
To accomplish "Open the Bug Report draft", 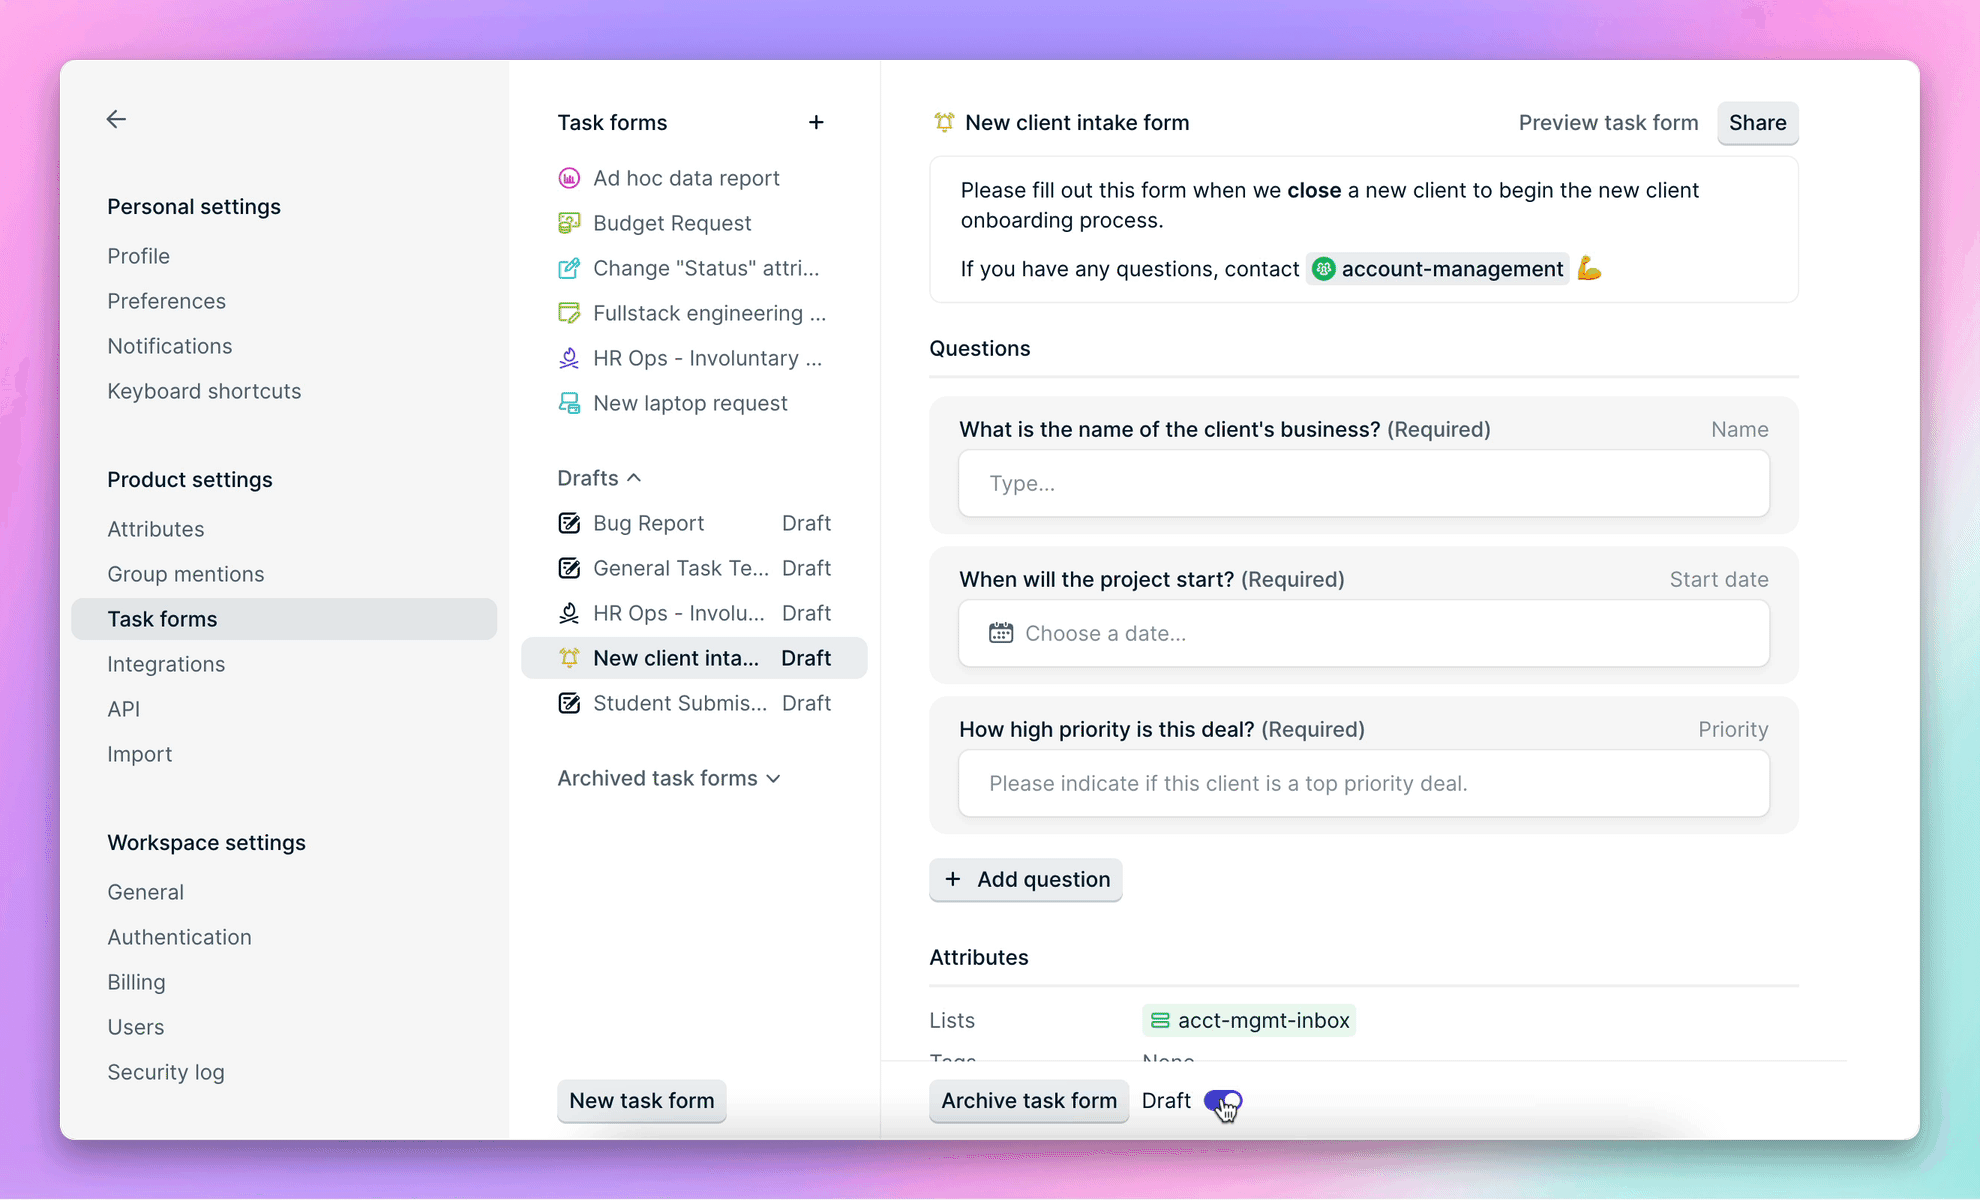I will tap(694, 523).
